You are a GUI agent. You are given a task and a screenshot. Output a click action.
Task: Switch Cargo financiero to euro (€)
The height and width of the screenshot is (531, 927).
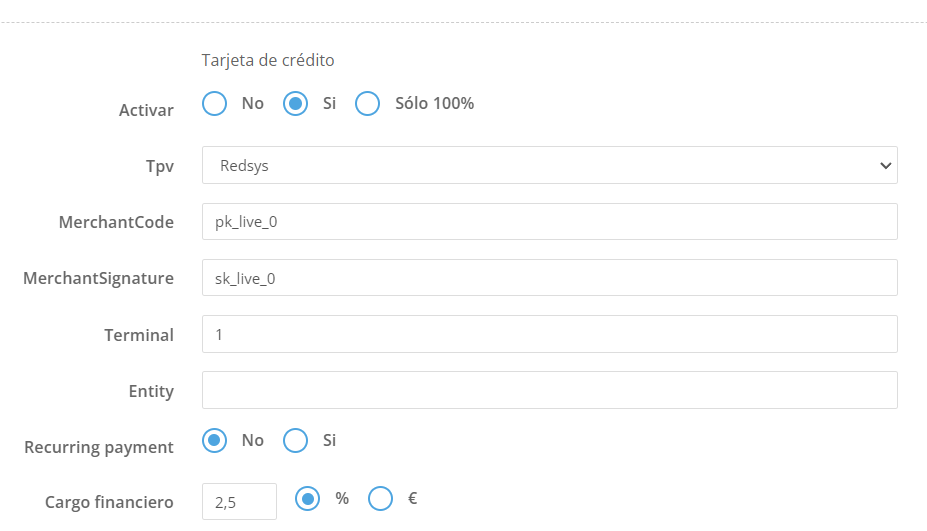(381, 498)
